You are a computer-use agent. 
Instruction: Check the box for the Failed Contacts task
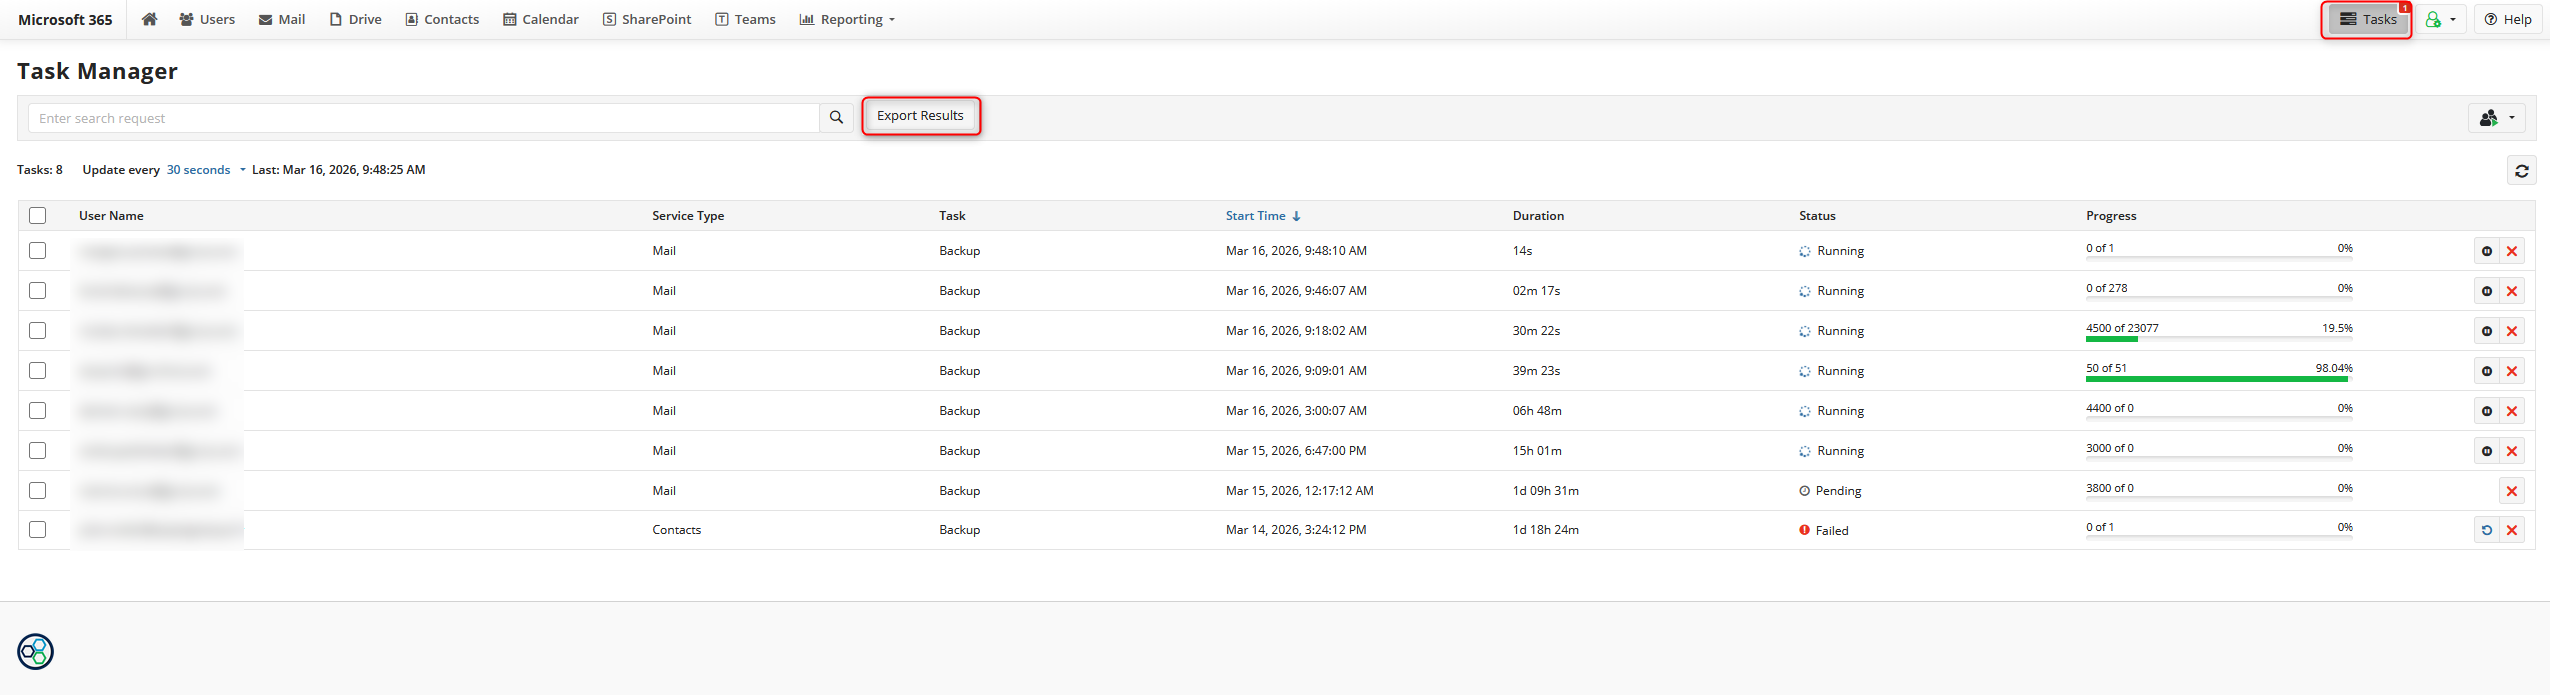[x=38, y=530]
